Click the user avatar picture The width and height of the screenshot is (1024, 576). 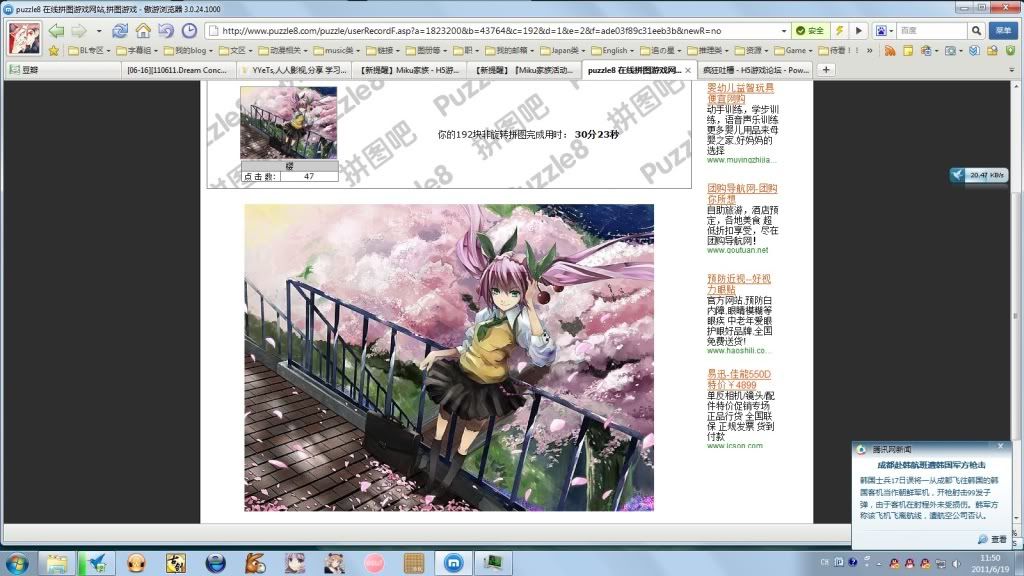(x=25, y=38)
